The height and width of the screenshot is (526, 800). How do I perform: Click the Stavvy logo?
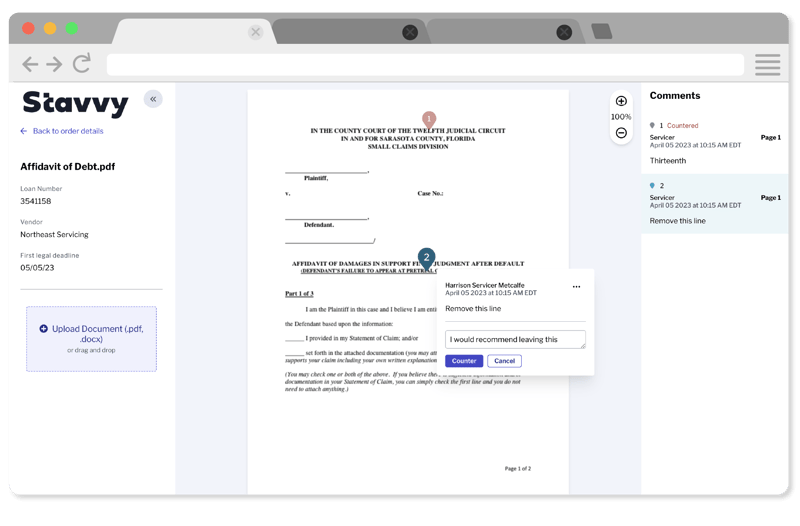[76, 104]
